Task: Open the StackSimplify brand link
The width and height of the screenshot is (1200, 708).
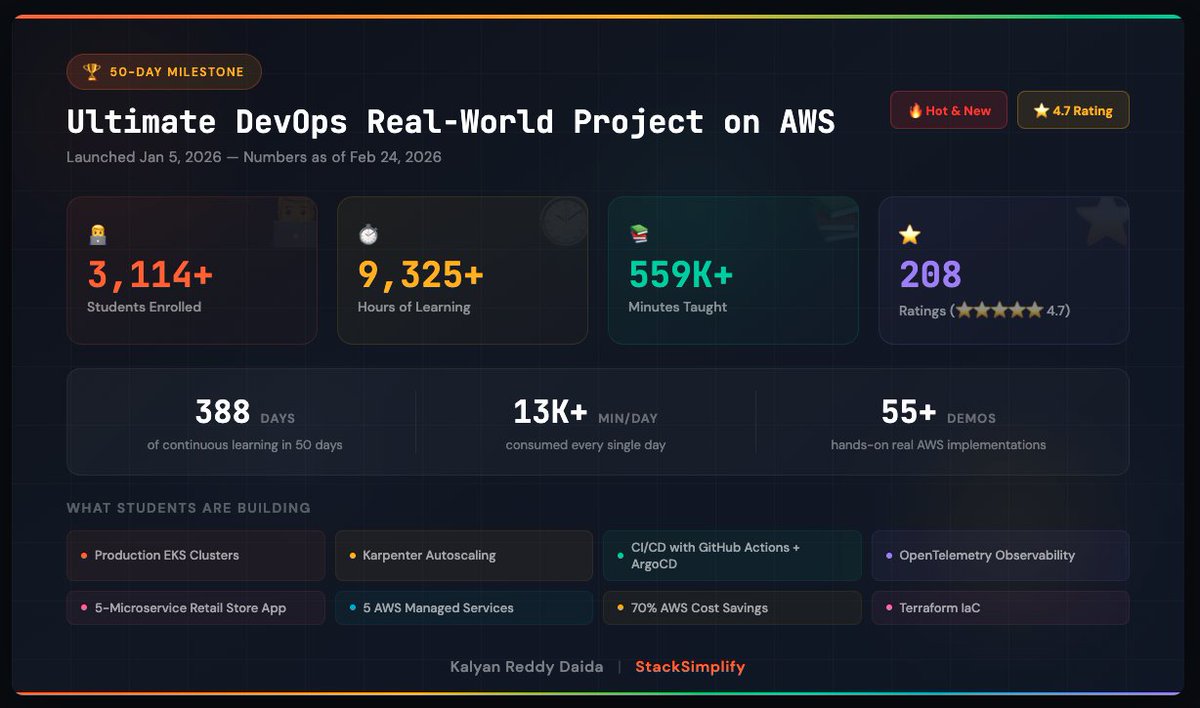Action: 690,667
